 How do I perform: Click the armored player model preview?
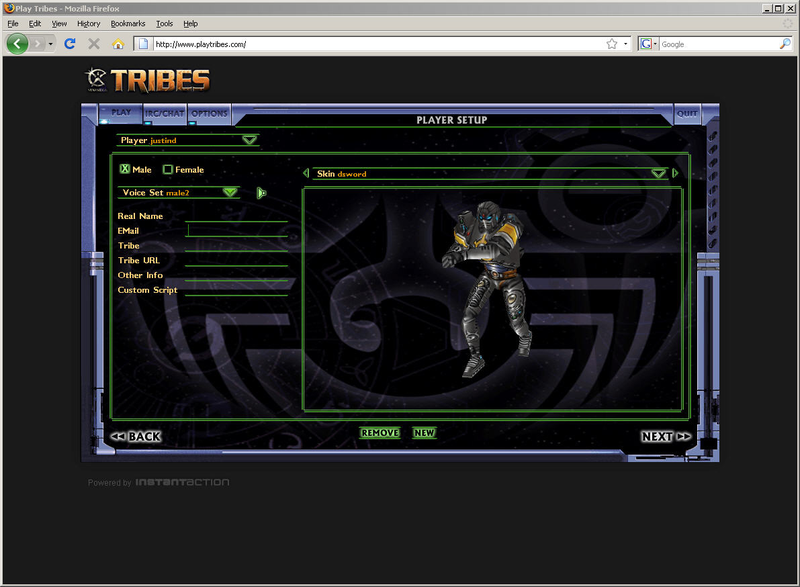pyautogui.click(x=488, y=289)
